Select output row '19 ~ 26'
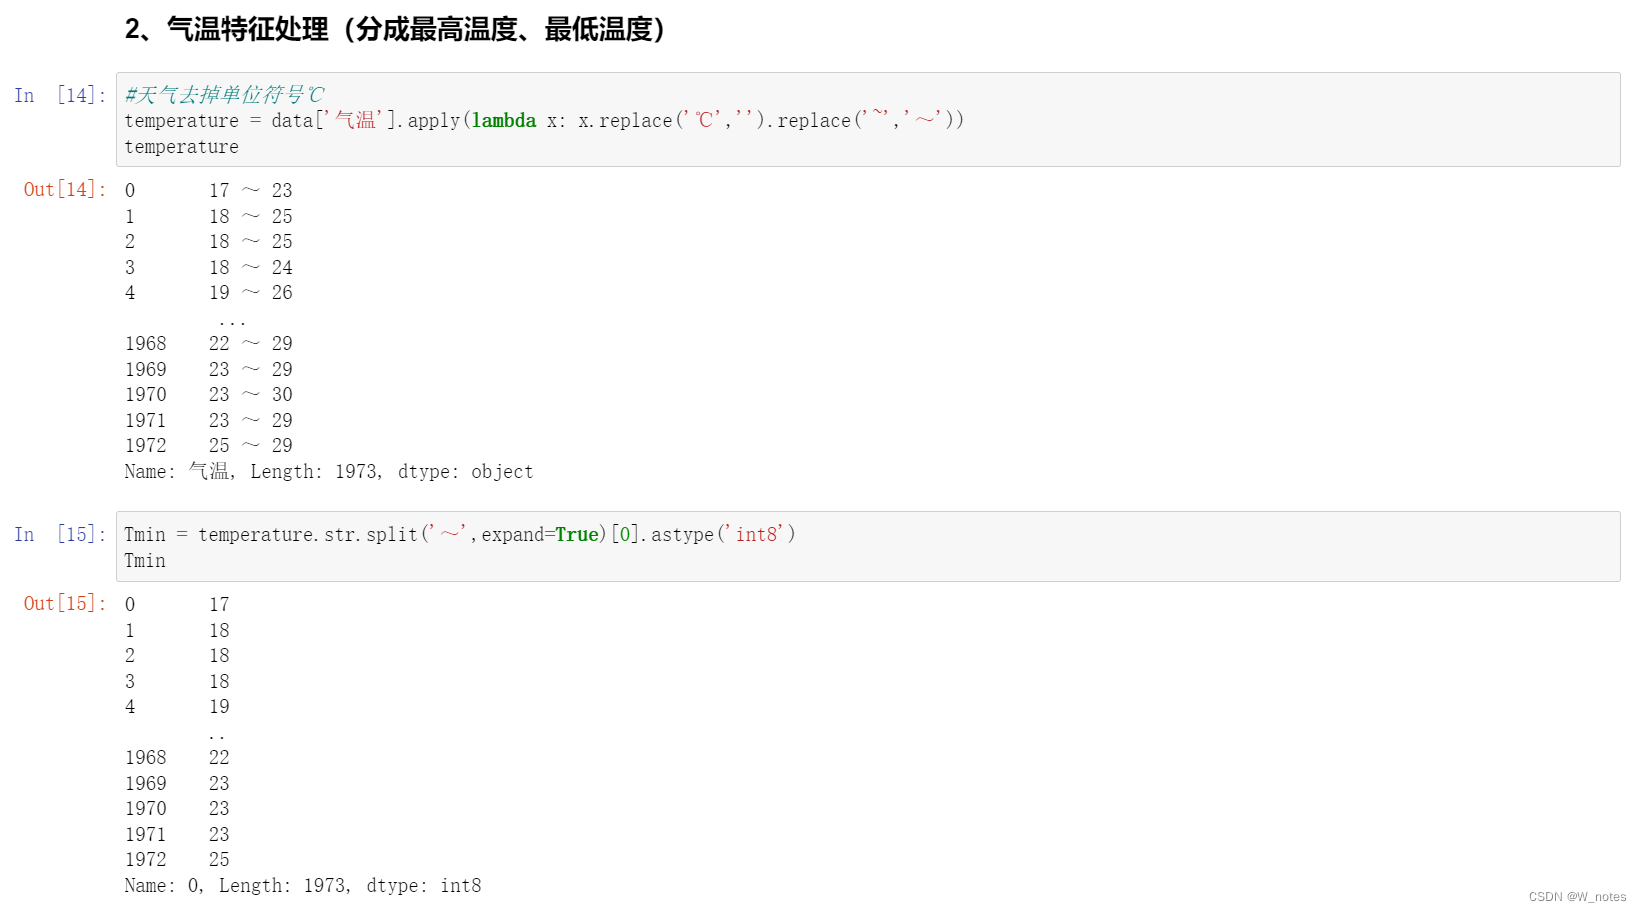 tap(209, 293)
